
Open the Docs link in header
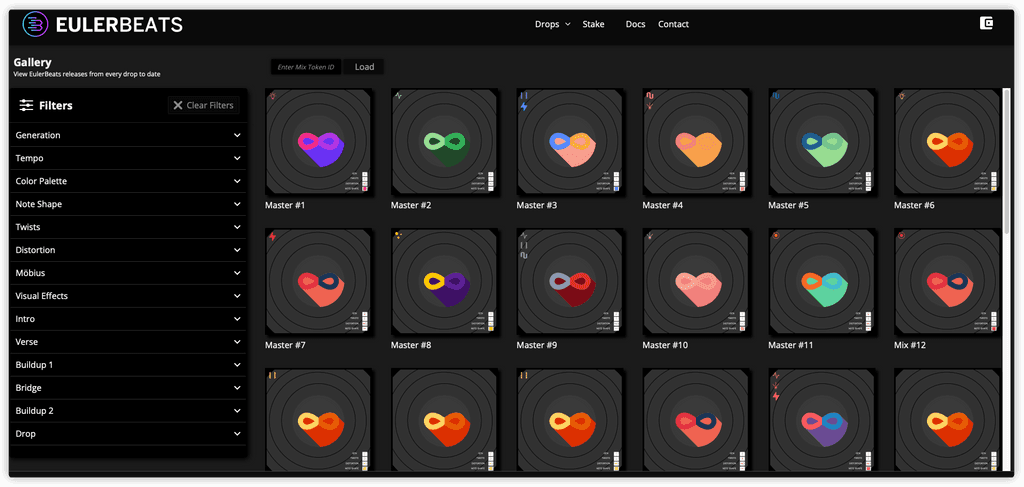click(635, 24)
